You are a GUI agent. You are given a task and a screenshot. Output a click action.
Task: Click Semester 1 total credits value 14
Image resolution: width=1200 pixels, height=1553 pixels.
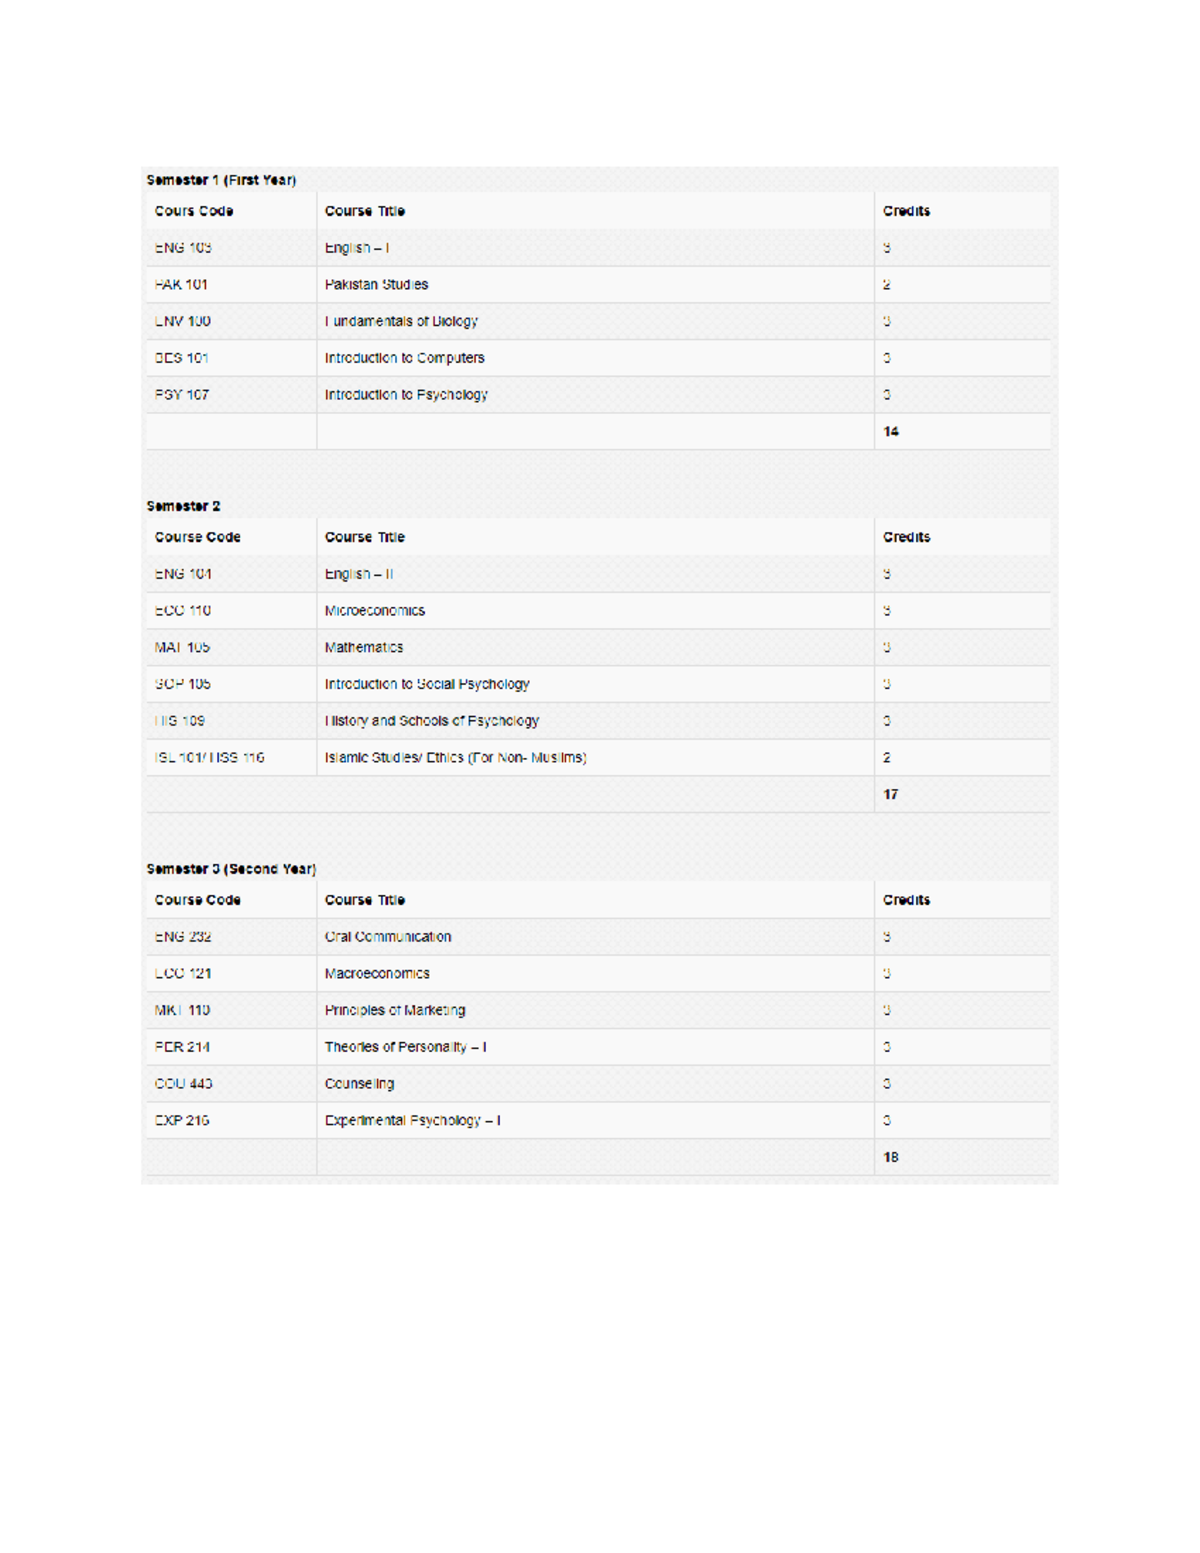click(x=891, y=432)
